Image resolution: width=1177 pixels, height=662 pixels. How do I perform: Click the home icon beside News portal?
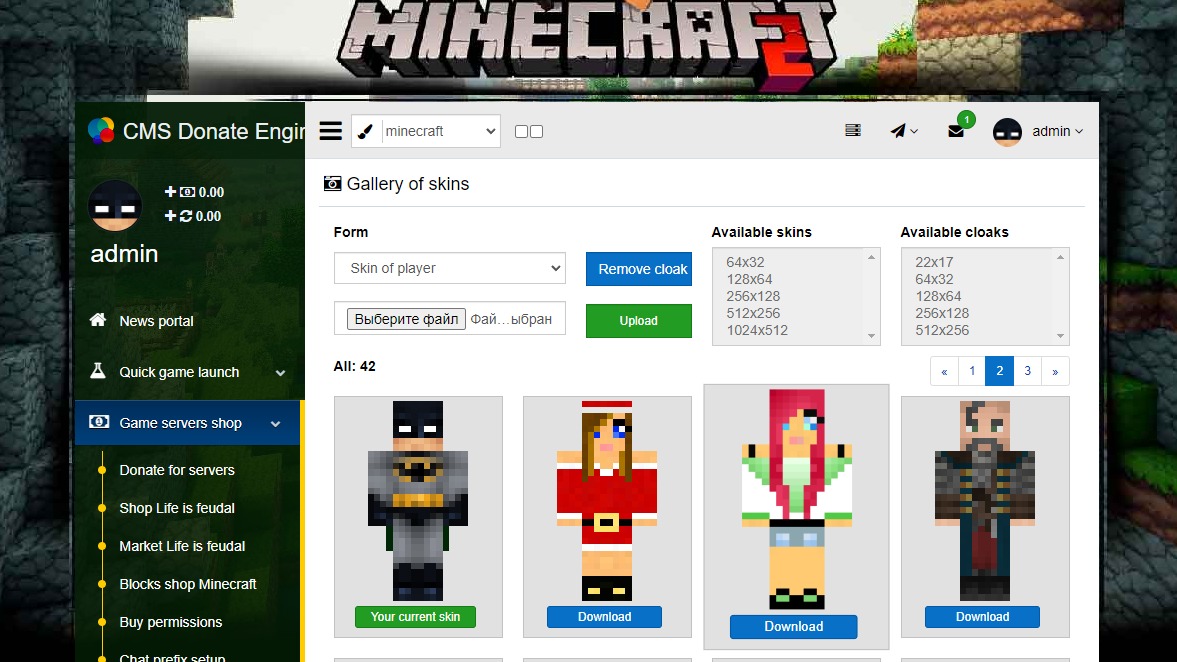click(98, 320)
